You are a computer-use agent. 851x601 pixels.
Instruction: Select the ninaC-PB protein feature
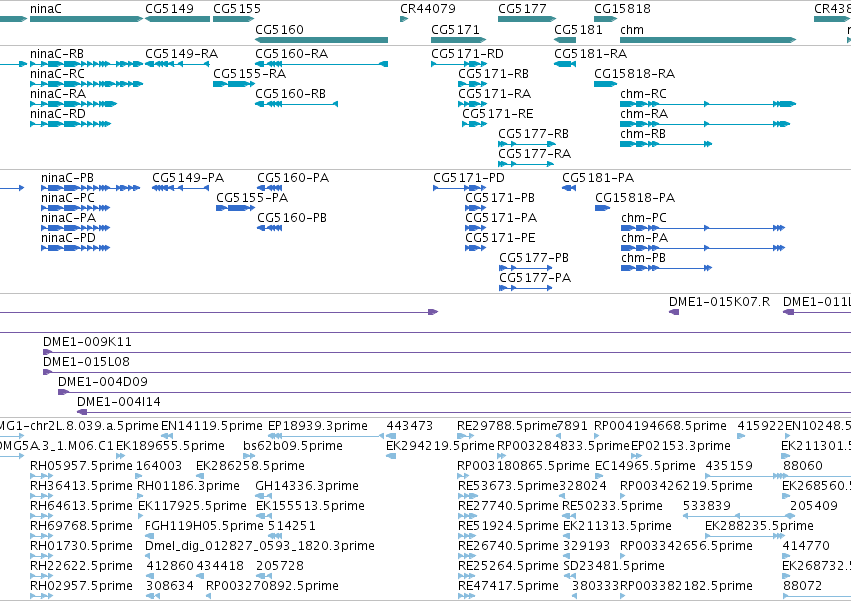pos(91,188)
